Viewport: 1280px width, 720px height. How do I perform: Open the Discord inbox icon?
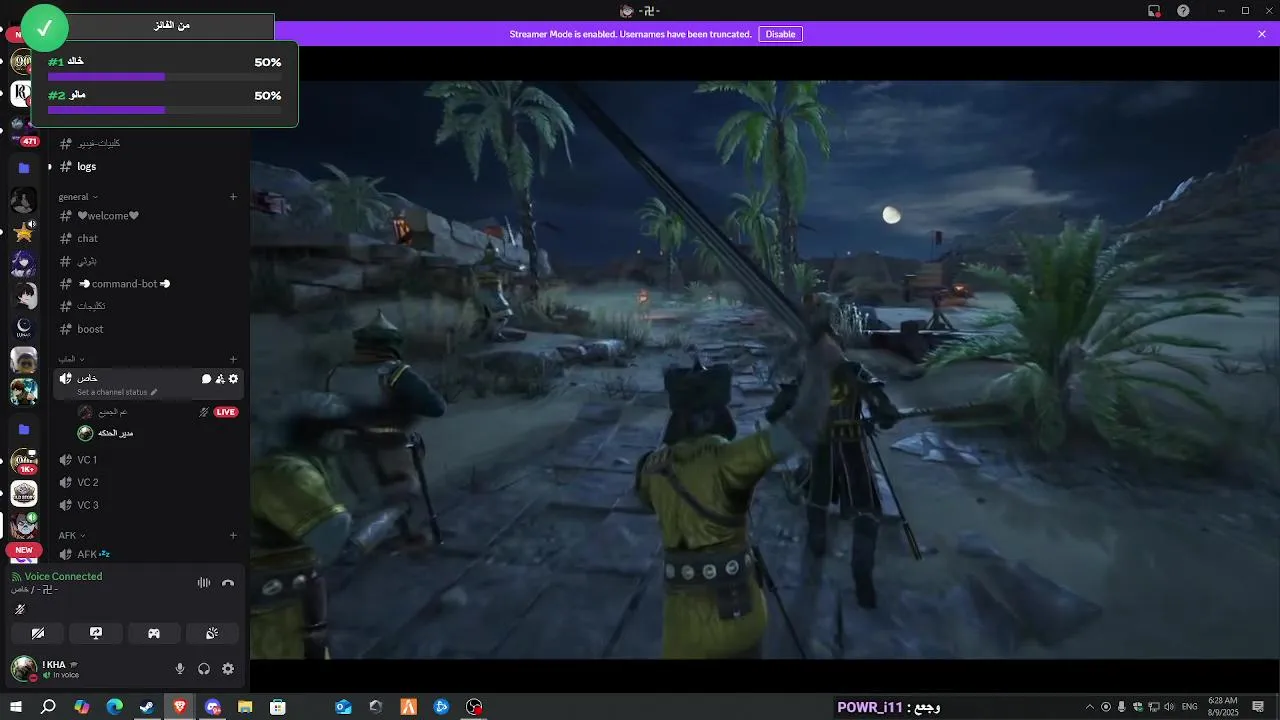click(1154, 11)
